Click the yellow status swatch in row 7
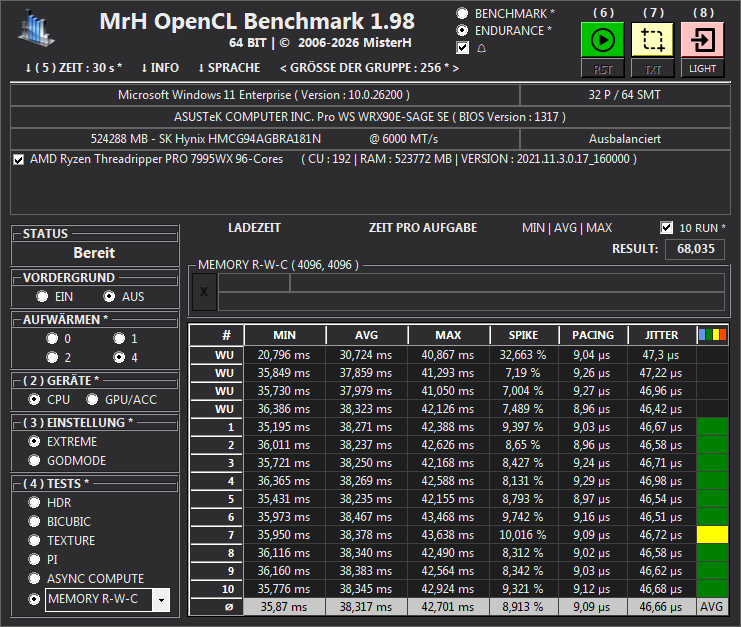 click(712, 535)
